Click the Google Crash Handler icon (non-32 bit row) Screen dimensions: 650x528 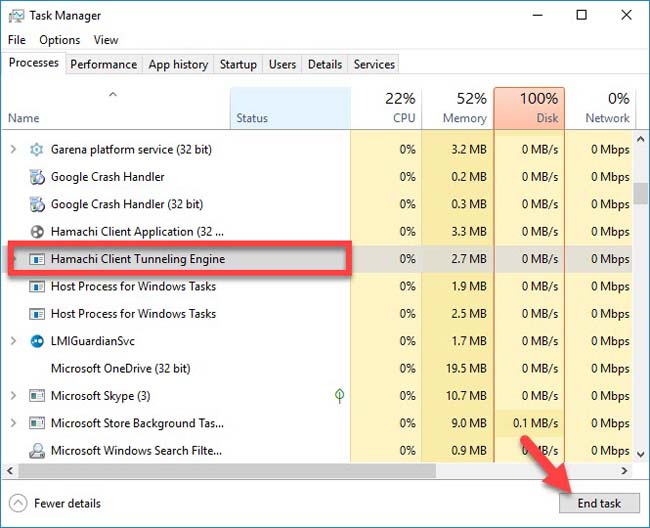(36, 177)
